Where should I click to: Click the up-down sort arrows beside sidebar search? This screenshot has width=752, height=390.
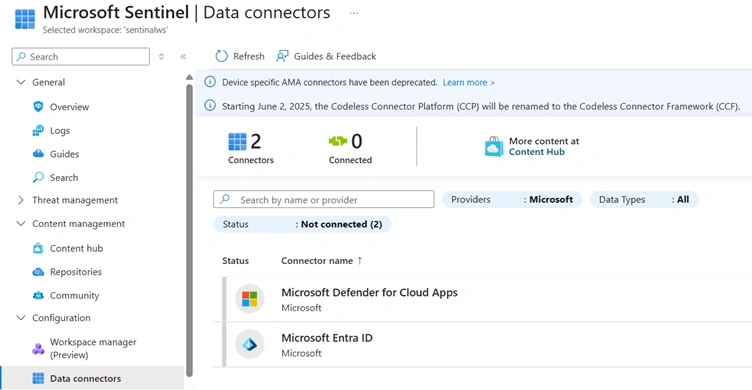coord(162,57)
